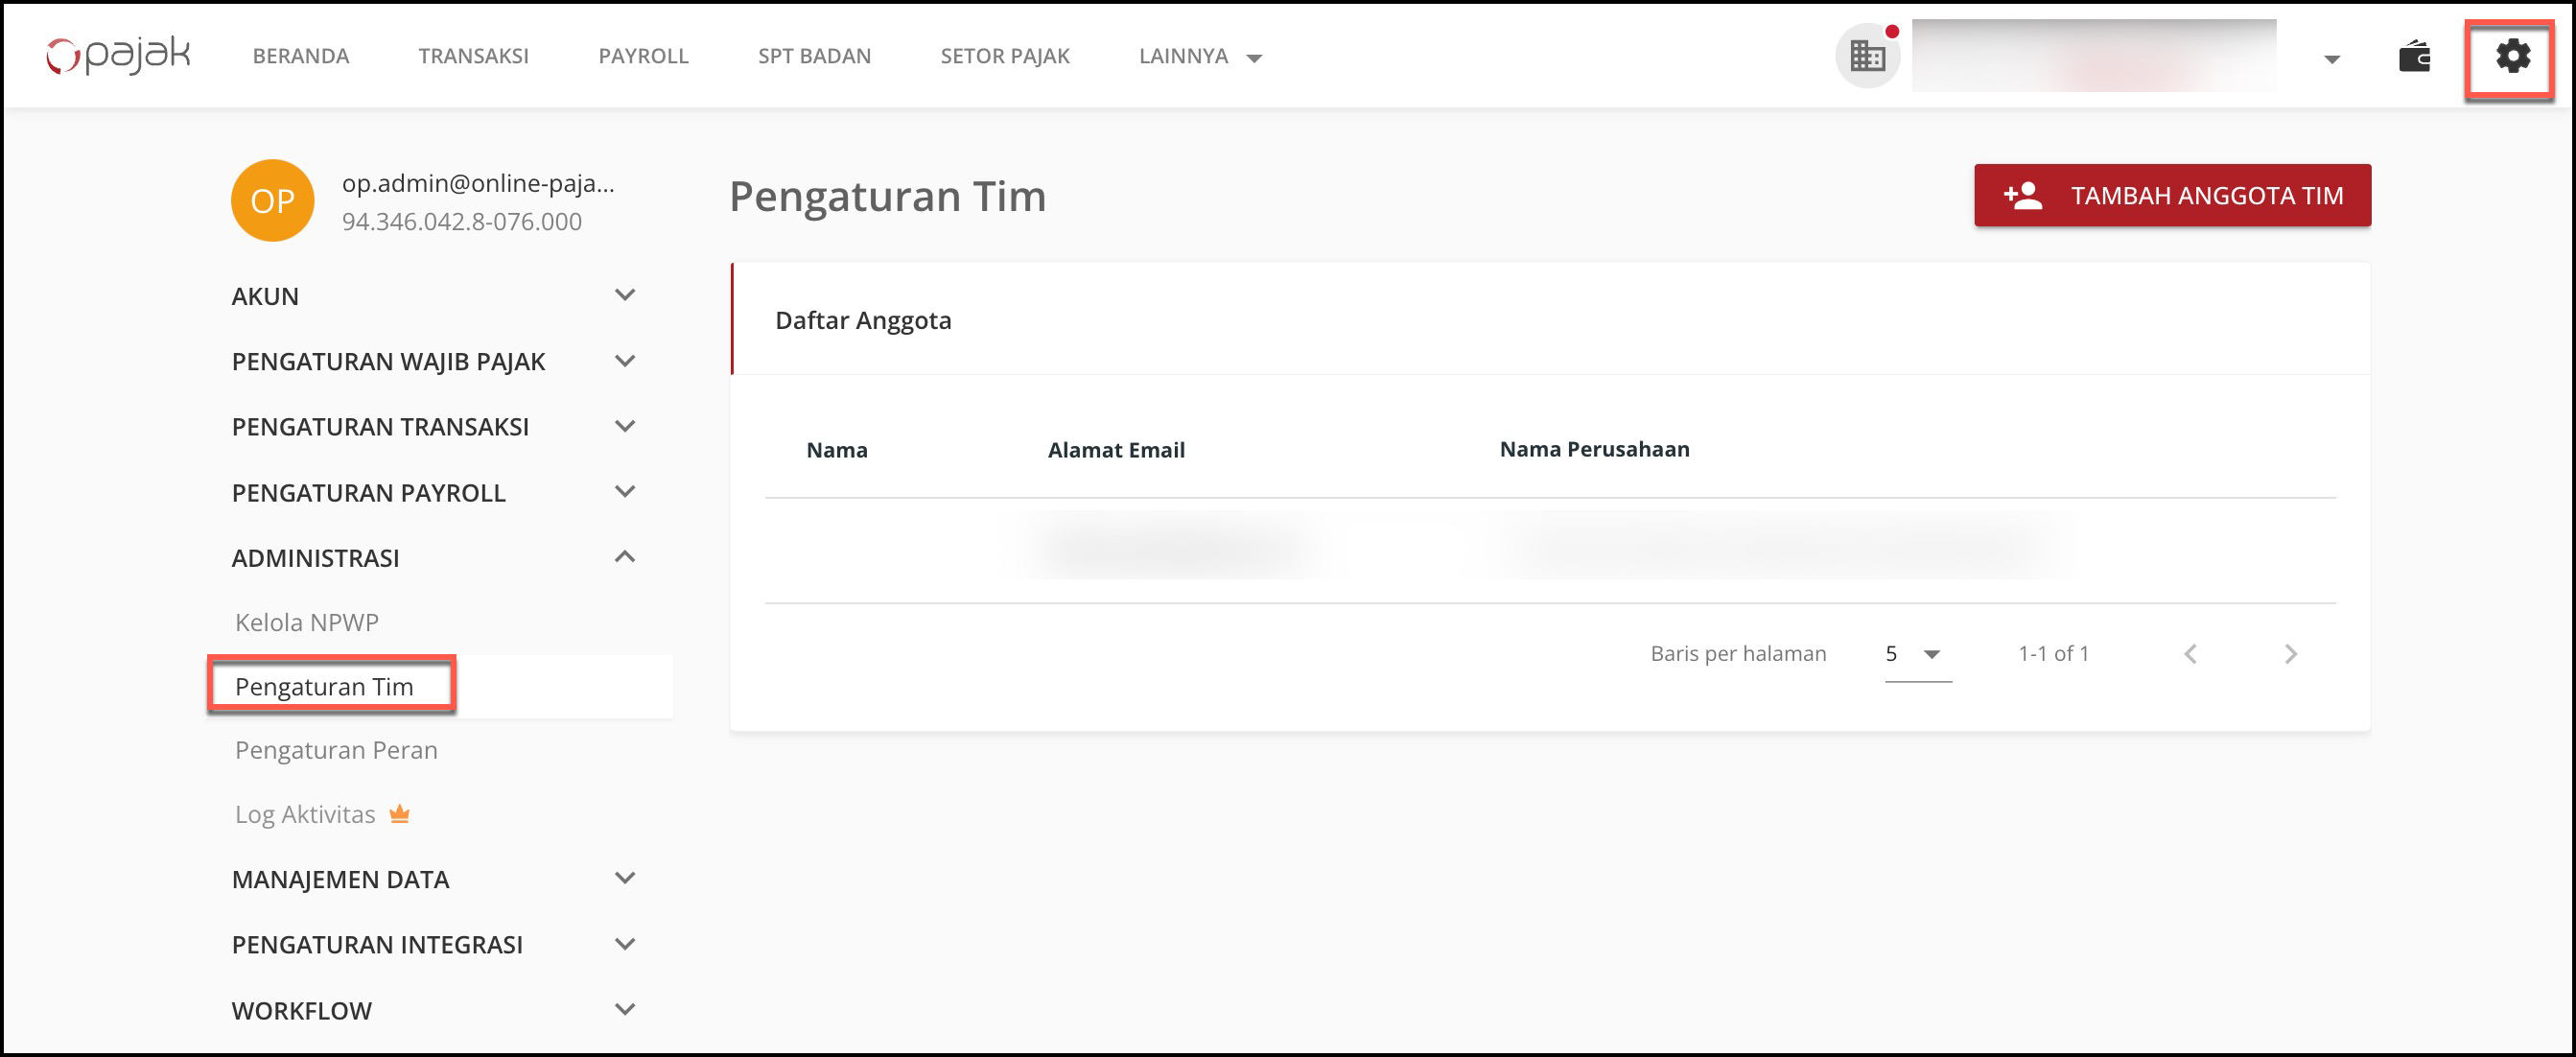Open the company selector dropdown arrow
This screenshot has height=1057, width=2576.
[2331, 59]
